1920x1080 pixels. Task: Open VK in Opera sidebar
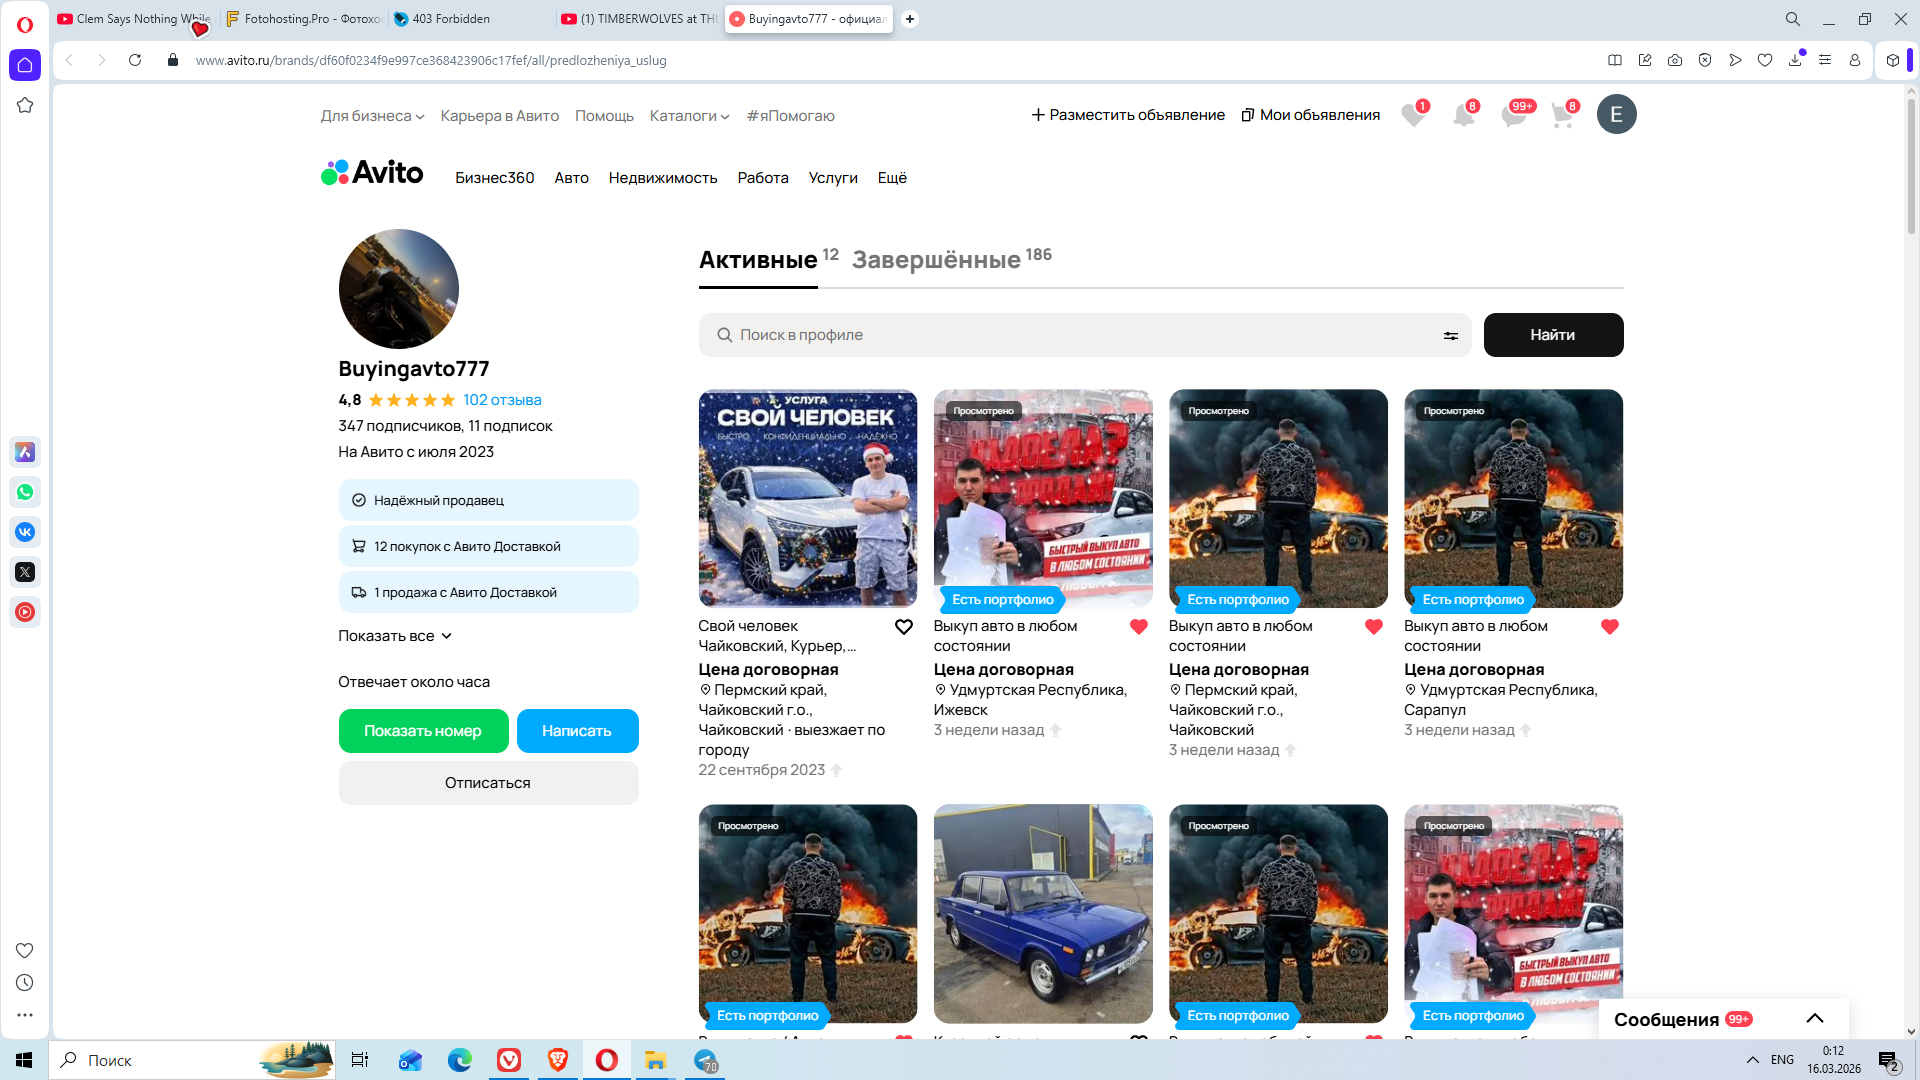click(x=25, y=532)
